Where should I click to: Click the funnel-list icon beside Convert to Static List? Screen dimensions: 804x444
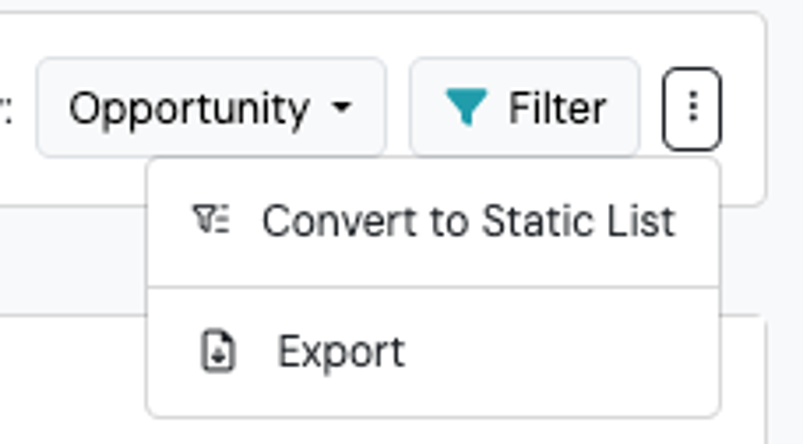211,219
